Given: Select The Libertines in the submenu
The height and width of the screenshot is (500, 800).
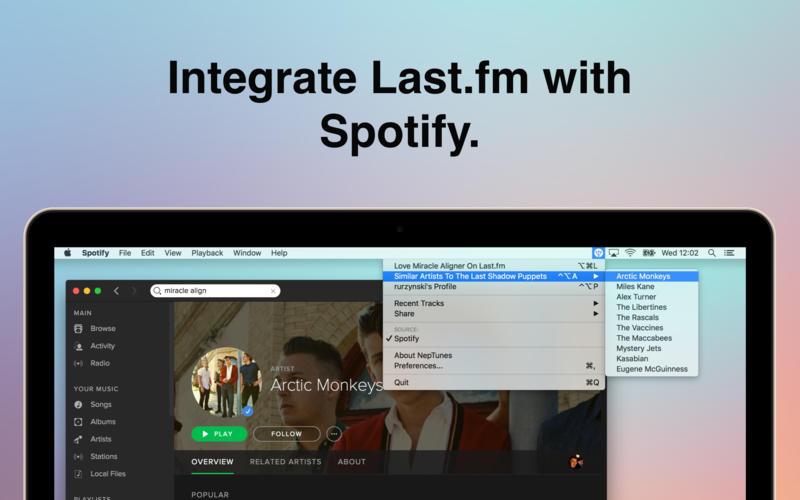Looking at the screenshot, I should (652, 307).
